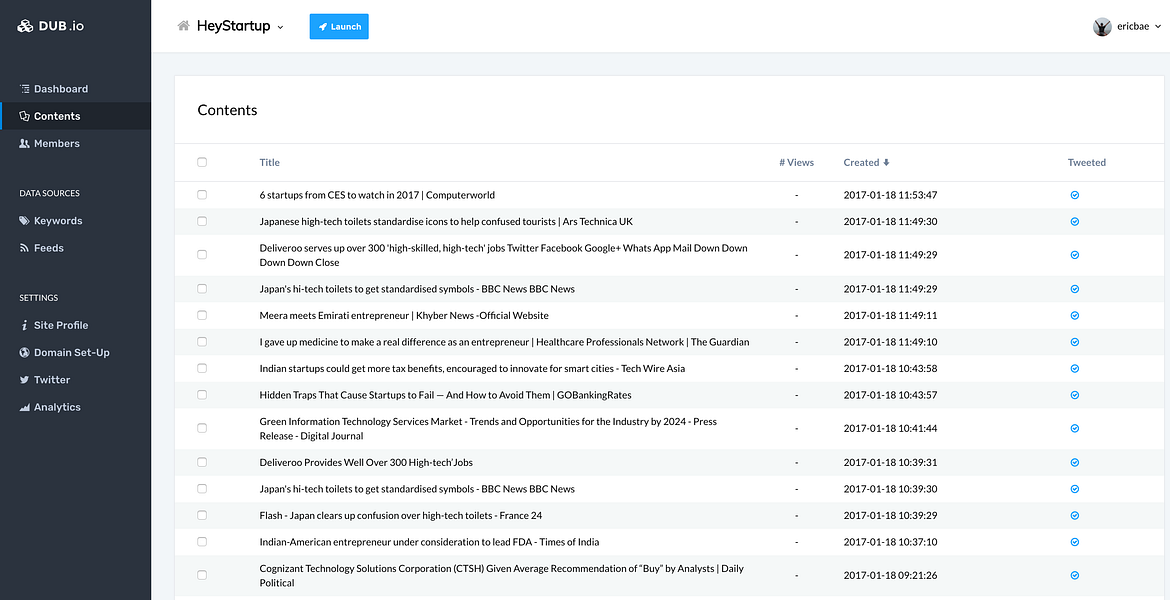Screen dimensions: 1170x600
Task: Click tweeted check icon for Times of India row
Action: click(x=1075, y=542)
